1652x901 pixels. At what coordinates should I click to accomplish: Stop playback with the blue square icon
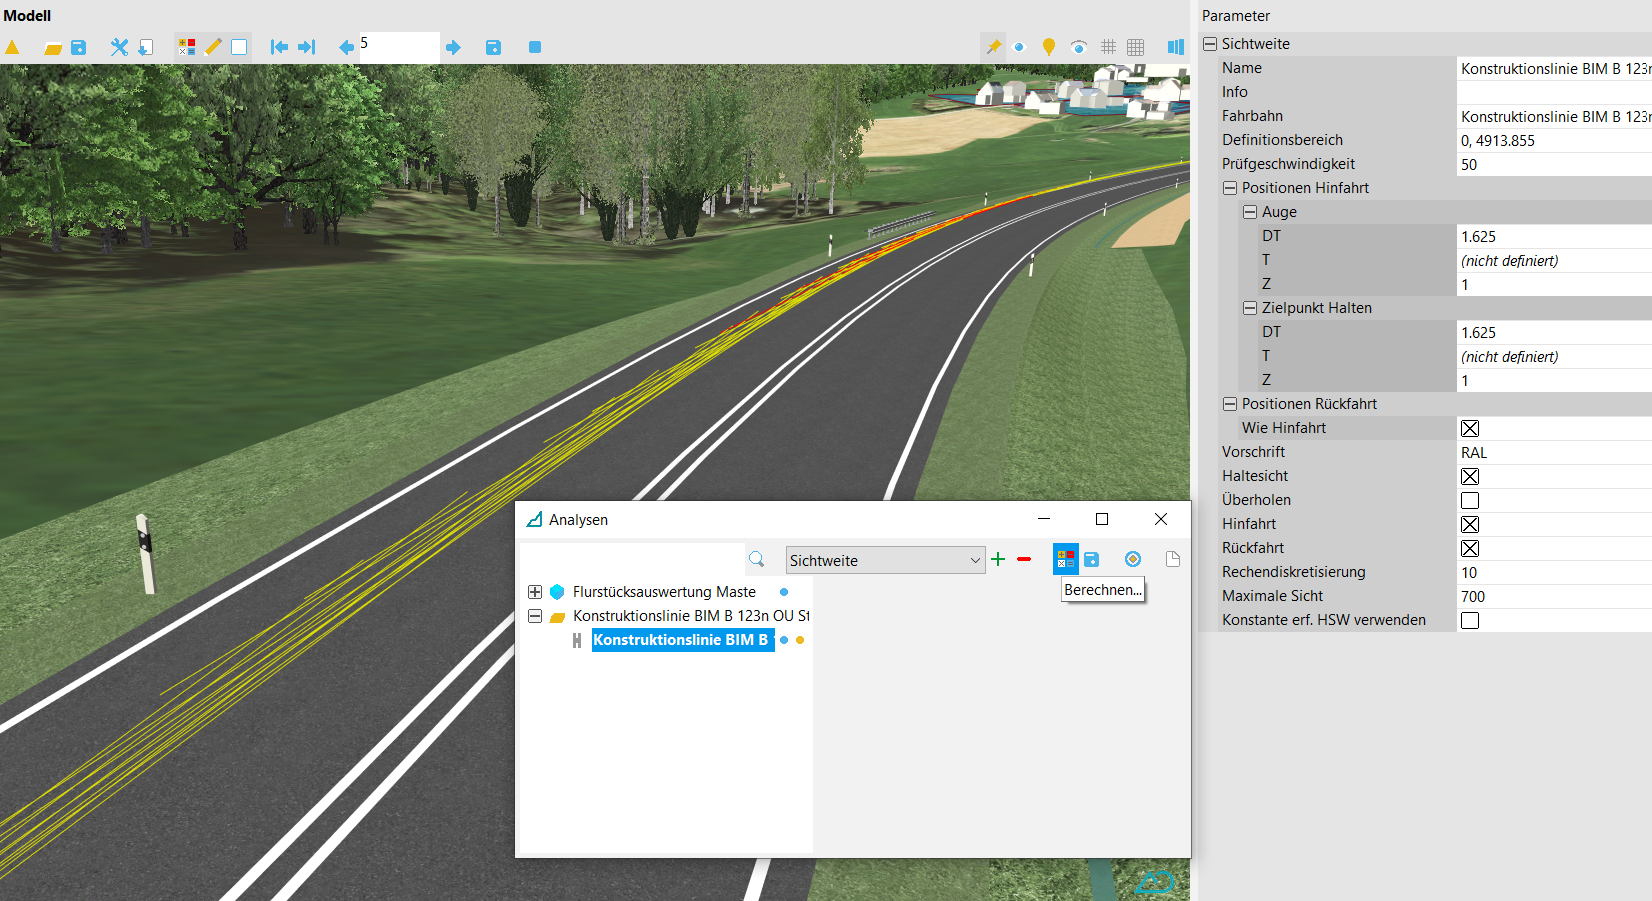(x=535, y=47)
